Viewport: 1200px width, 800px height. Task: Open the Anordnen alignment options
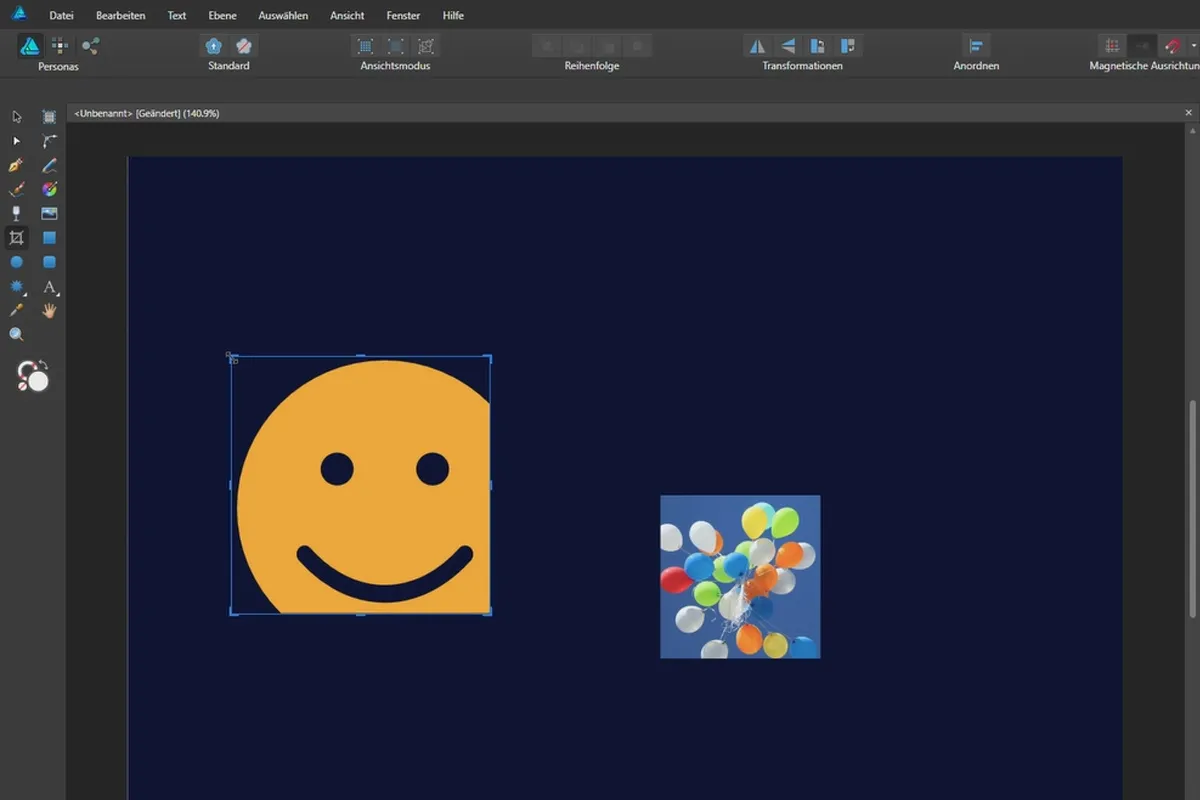pyautogui.click(x=976, y=46)
